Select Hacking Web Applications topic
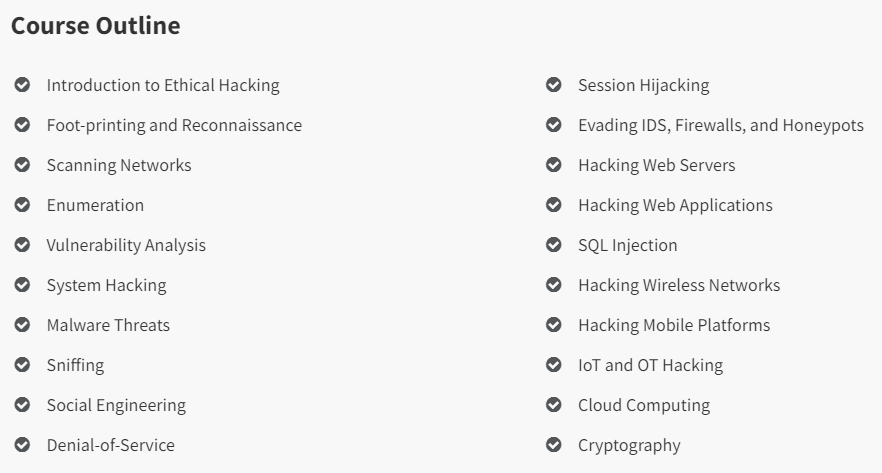Screen dimensions: 882x473 point(676,205)
